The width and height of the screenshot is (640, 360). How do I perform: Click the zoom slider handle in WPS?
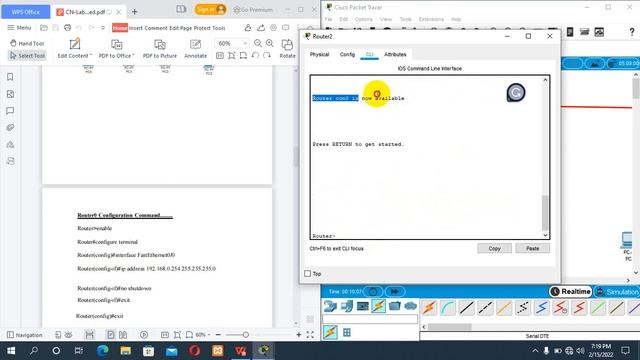click(x=246, y=335)
